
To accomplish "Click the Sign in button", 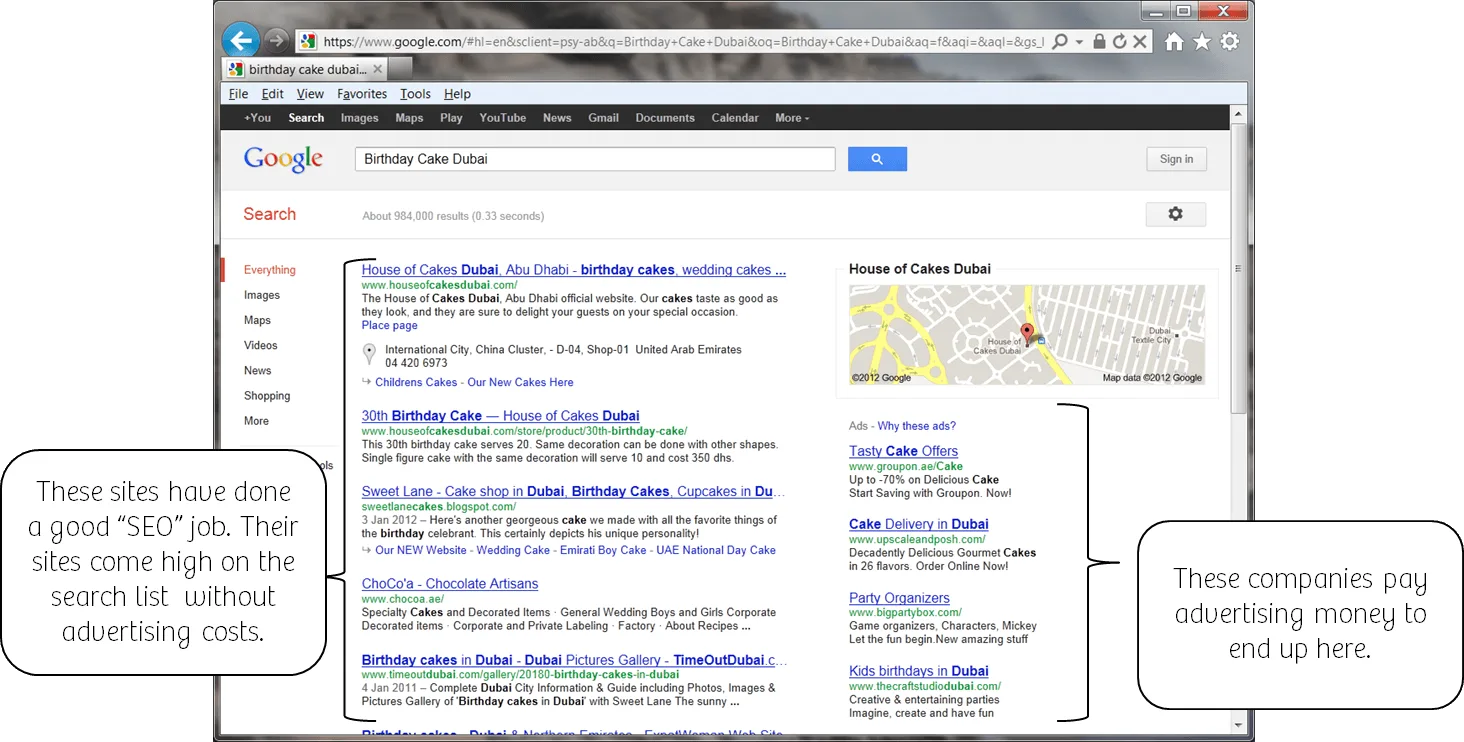I will point(1176,159).
